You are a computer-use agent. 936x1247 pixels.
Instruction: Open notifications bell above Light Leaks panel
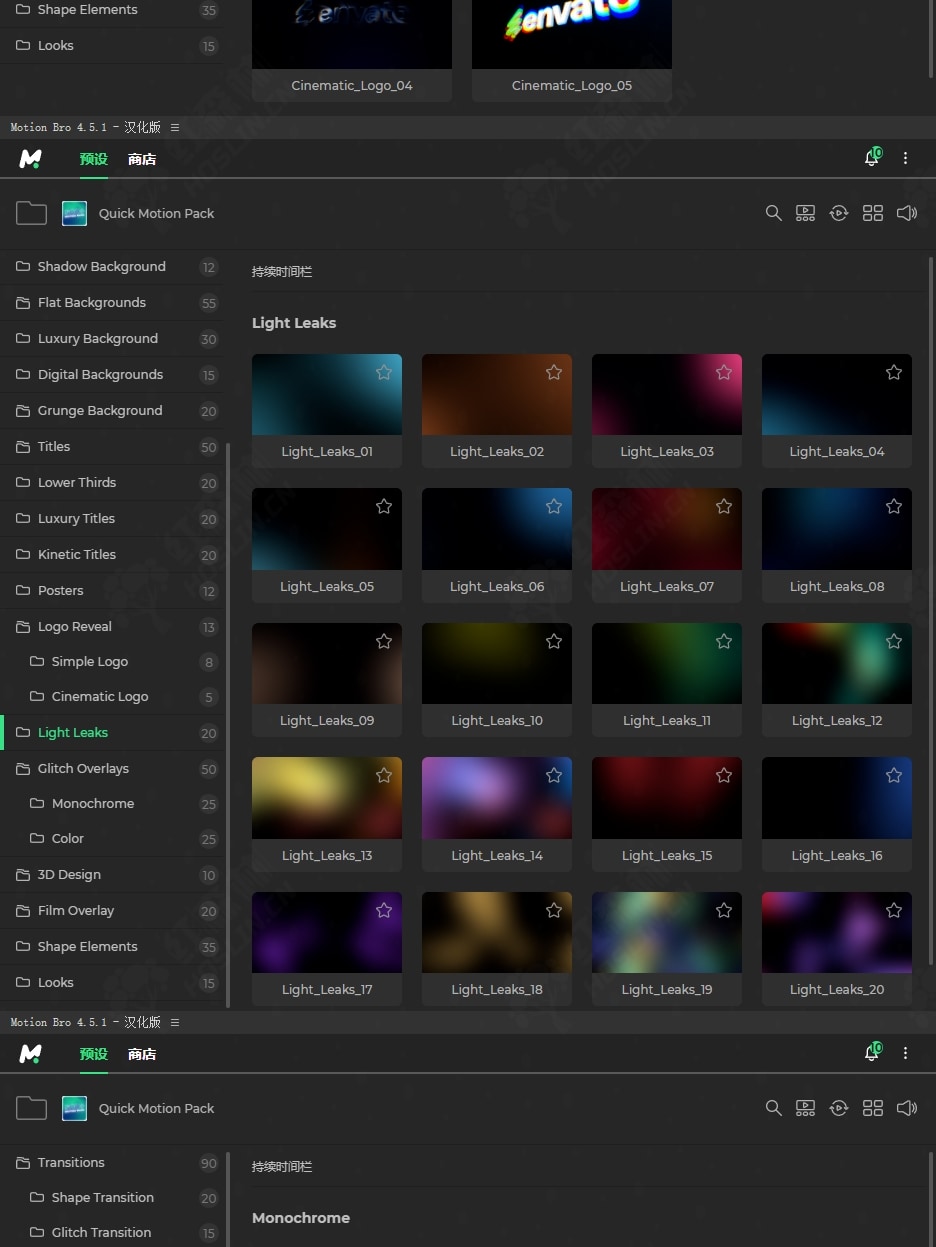(x=872, y=159)
